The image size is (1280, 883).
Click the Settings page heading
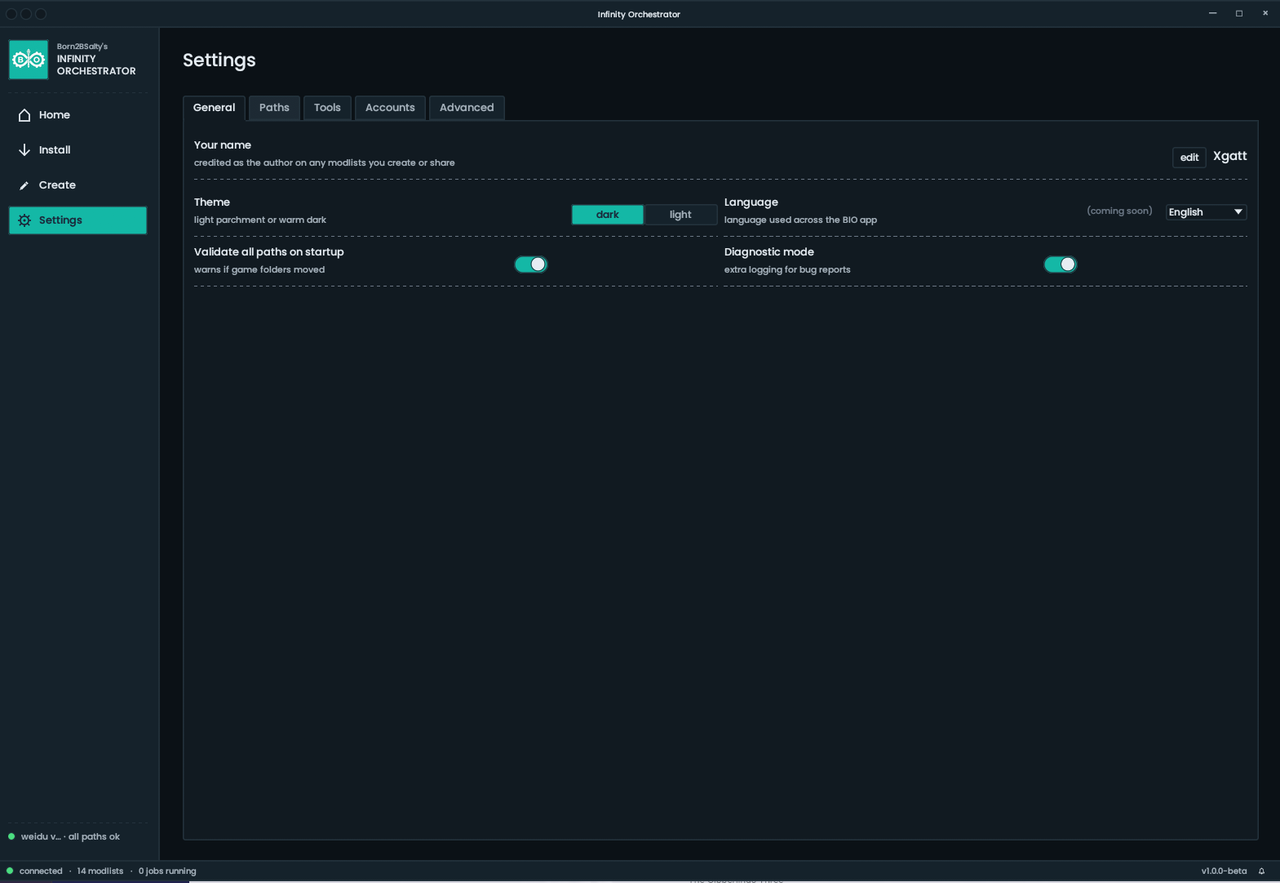[x=219, y=60]
